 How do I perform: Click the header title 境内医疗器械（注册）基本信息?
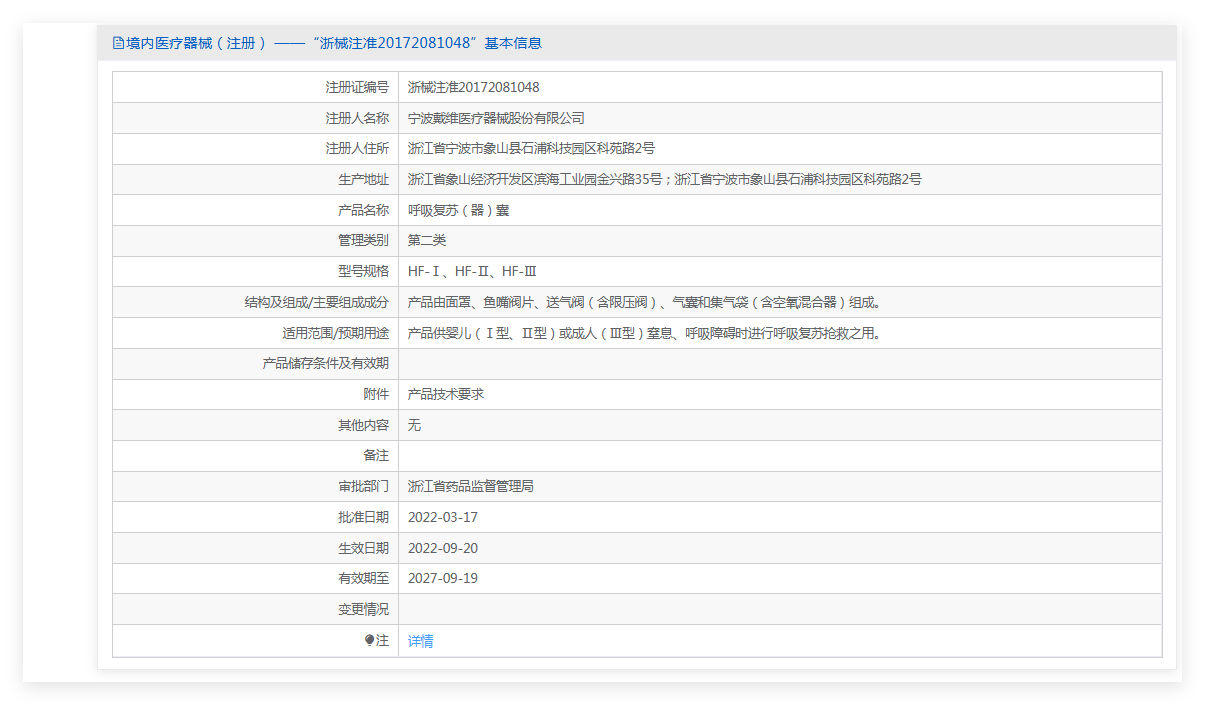click(x=334, y=43)
